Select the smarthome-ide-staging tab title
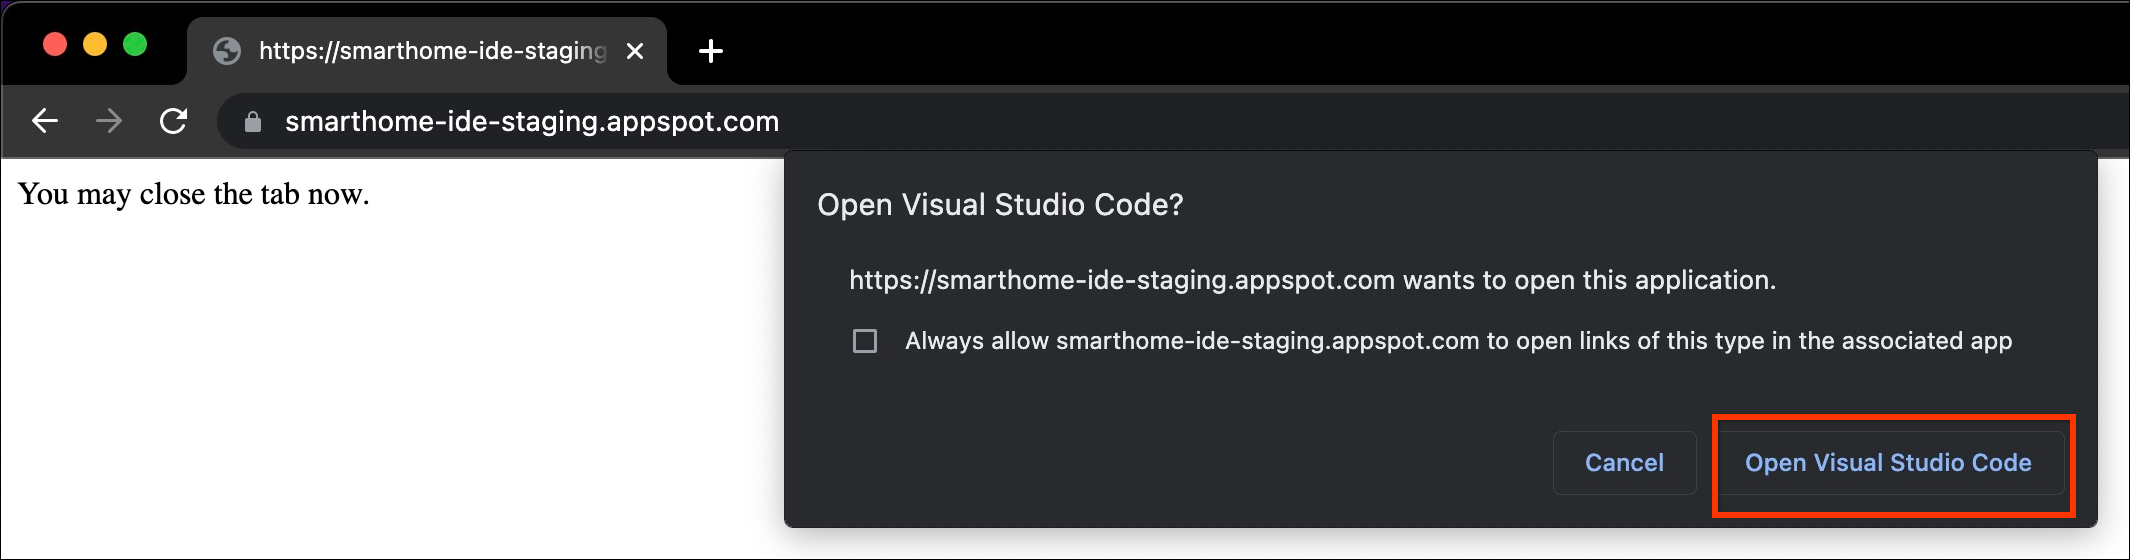The width and height of the screenshot is (2130, 560). pos(432,51)
